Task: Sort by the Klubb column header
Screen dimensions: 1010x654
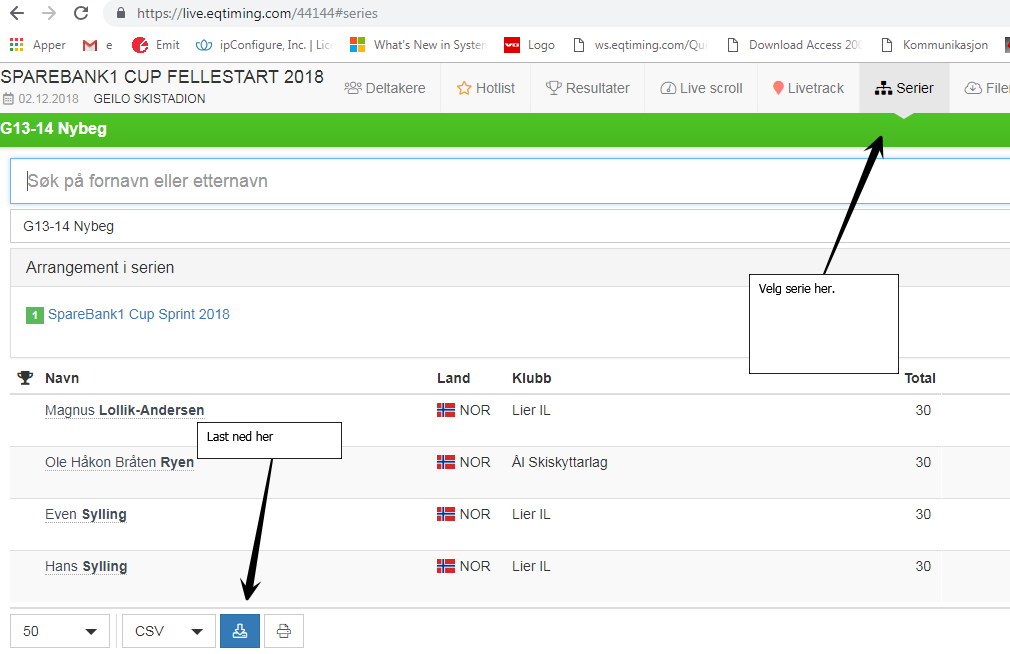Action: pyautogui.click(x=531, y=378)
